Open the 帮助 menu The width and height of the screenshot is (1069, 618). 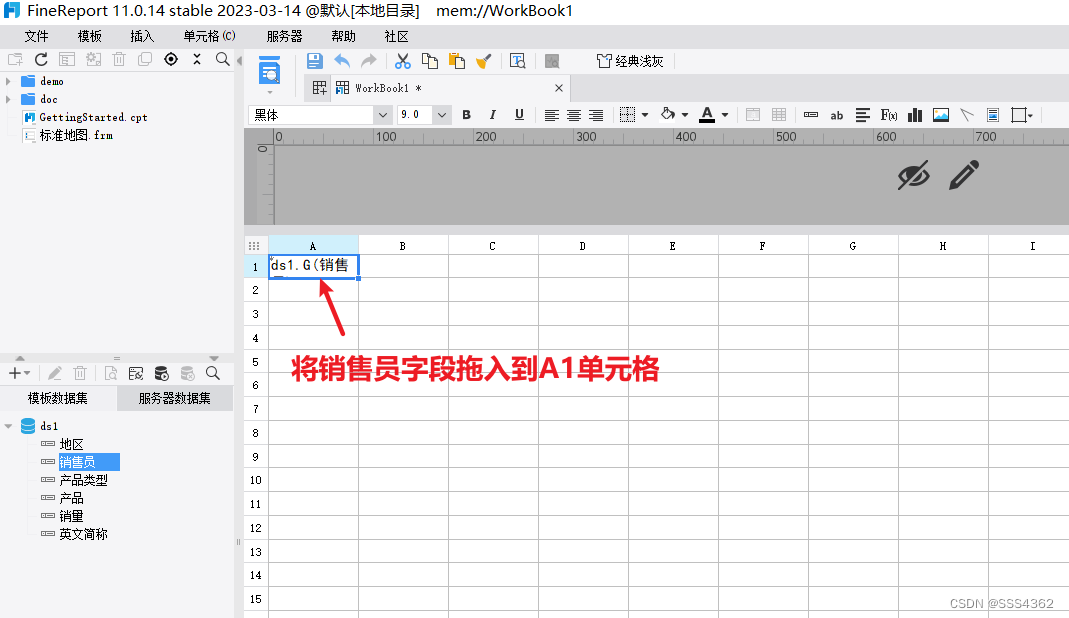point(343,36)
